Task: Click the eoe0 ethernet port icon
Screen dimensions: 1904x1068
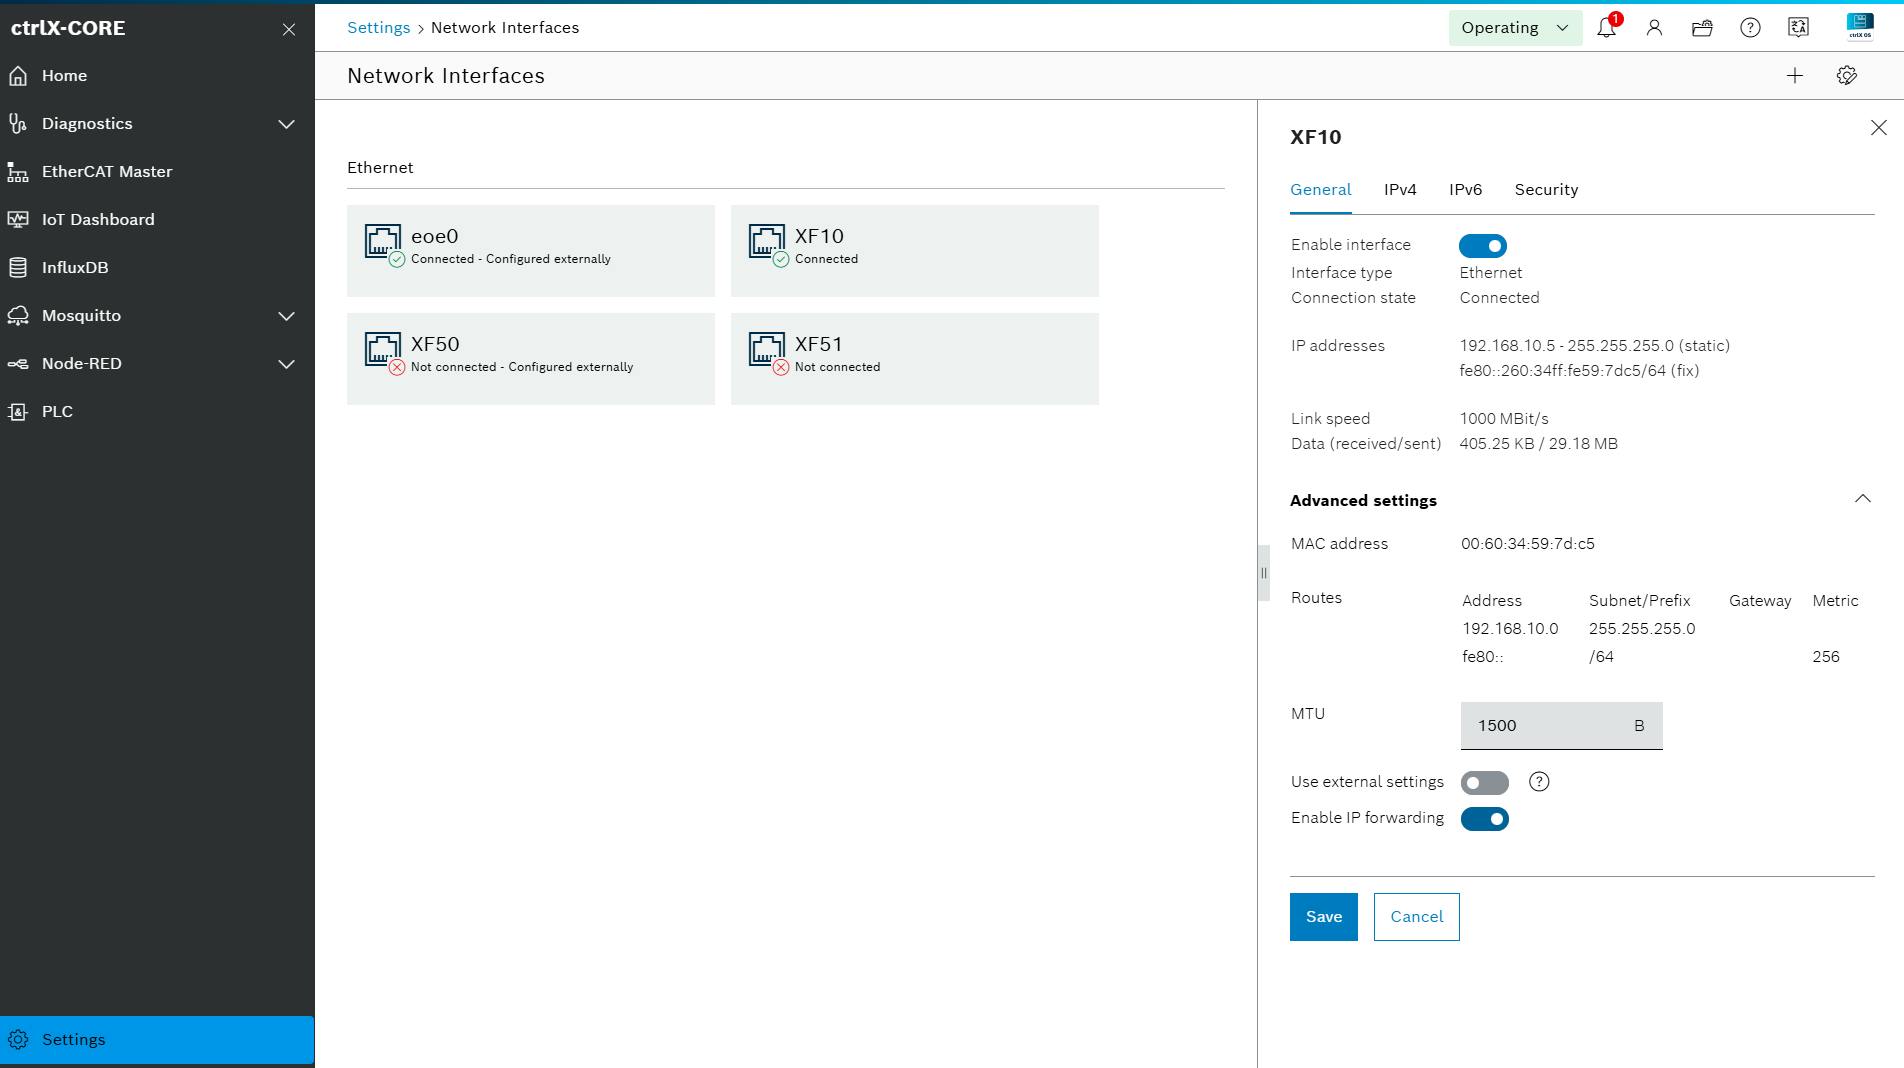Action: point(383,243)
